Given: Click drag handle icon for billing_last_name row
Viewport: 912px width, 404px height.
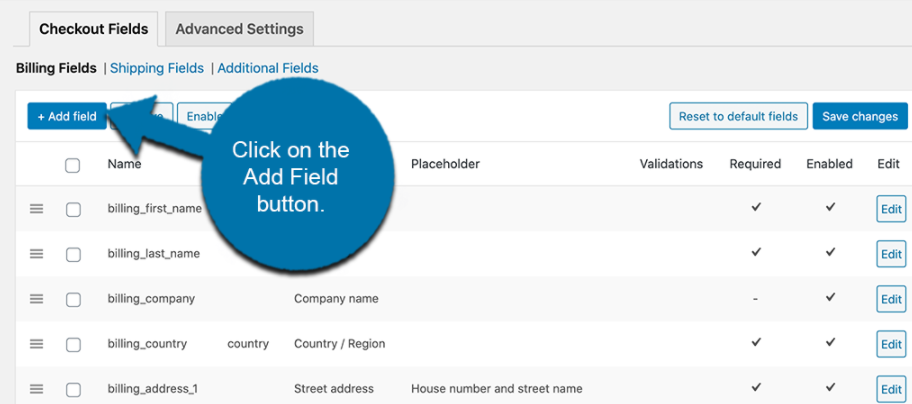Looking at the screenshot, I should 37,254.
